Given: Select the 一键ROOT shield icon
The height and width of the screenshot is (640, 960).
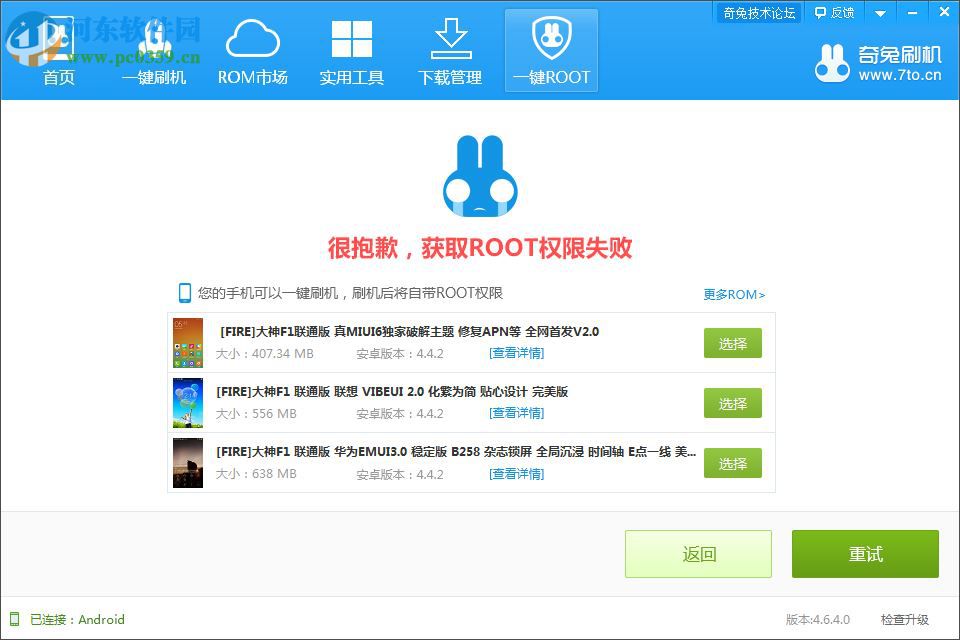Looking at the screenshot, I should [x=551, y=40].
